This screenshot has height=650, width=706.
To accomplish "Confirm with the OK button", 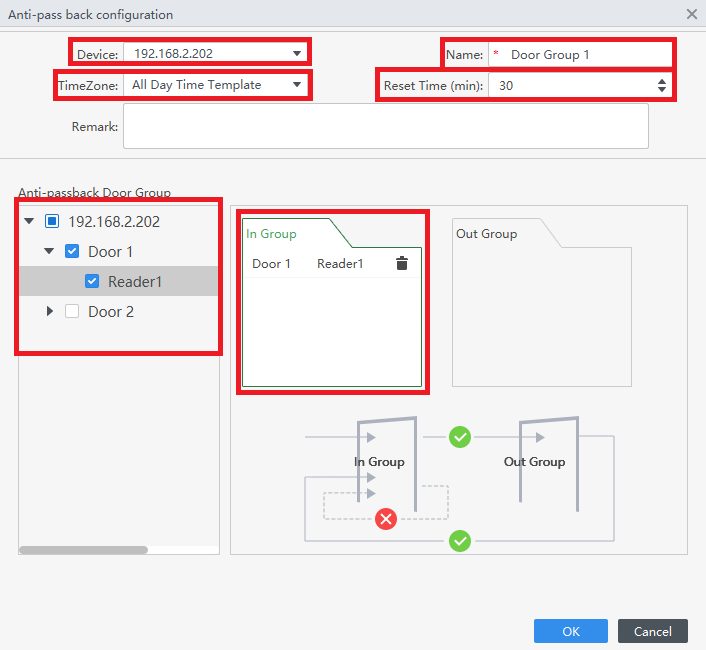I will click(570, 631).
